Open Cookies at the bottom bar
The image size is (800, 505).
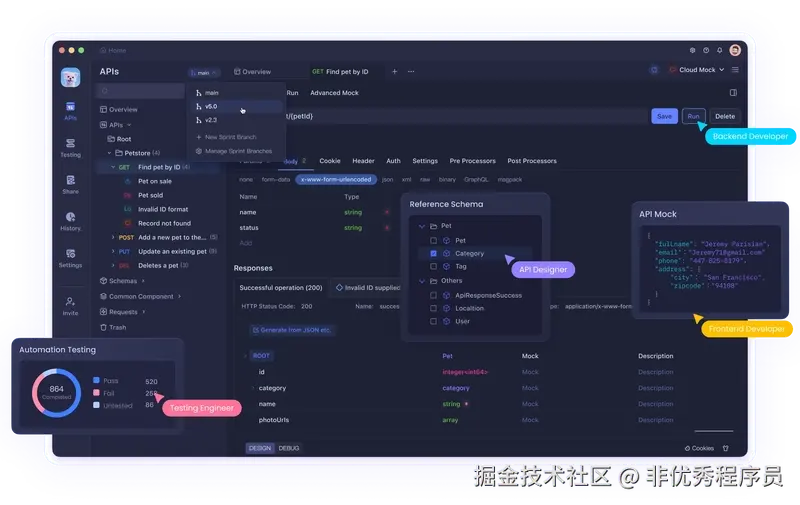[x=699, y=448]
